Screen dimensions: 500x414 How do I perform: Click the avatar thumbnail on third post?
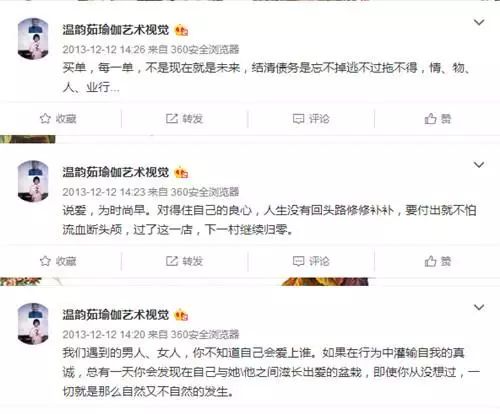pos(33,324)
